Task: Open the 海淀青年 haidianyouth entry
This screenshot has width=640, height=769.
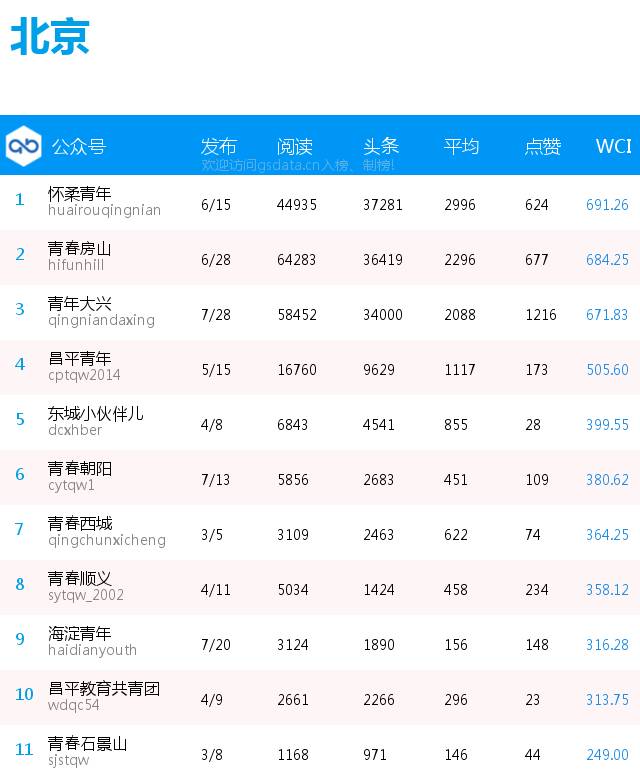Action: click(92, 641)
